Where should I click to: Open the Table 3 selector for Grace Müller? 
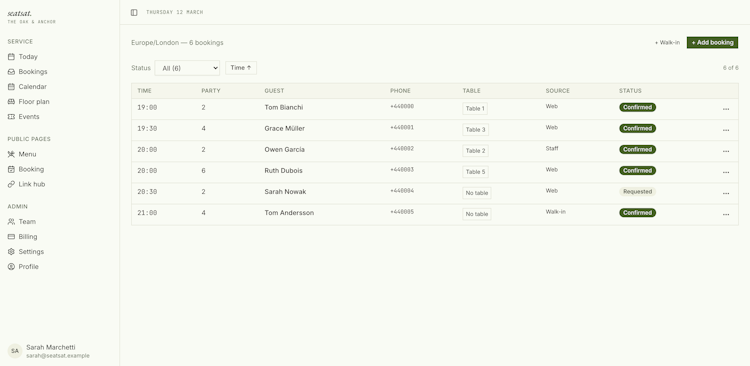[x=475, y=130]
